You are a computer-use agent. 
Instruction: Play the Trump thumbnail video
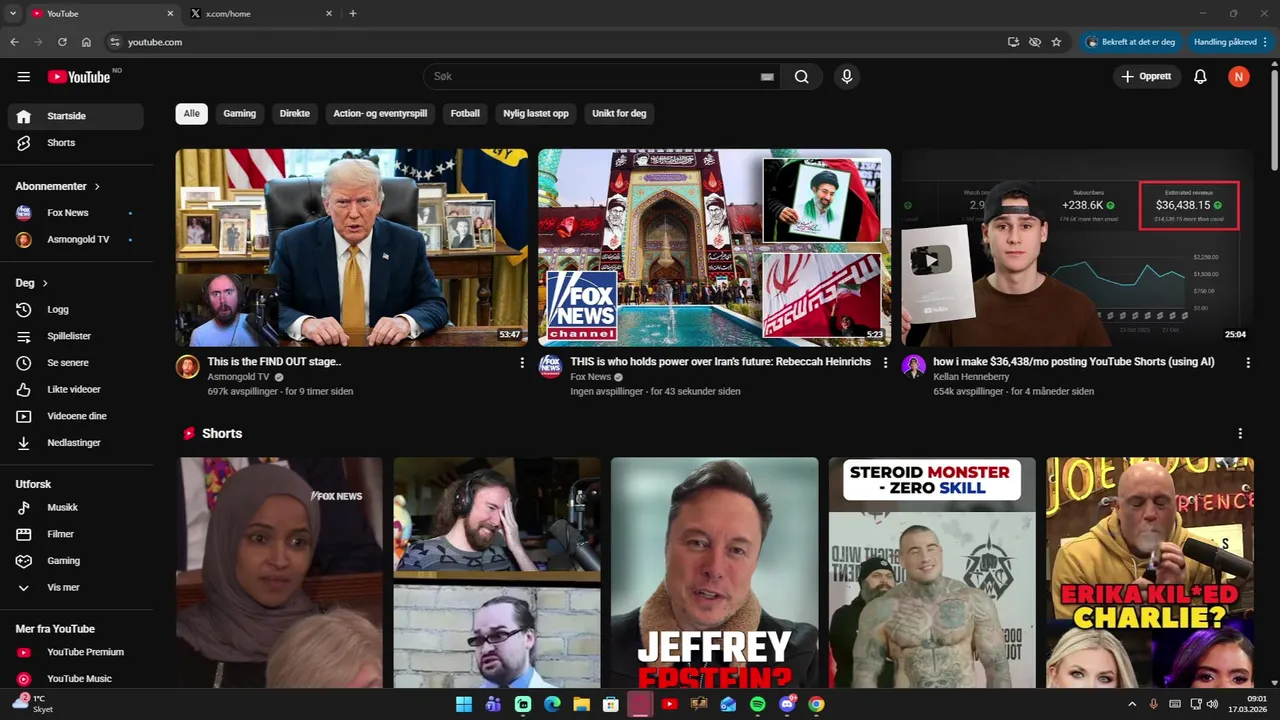click(352, 247)
